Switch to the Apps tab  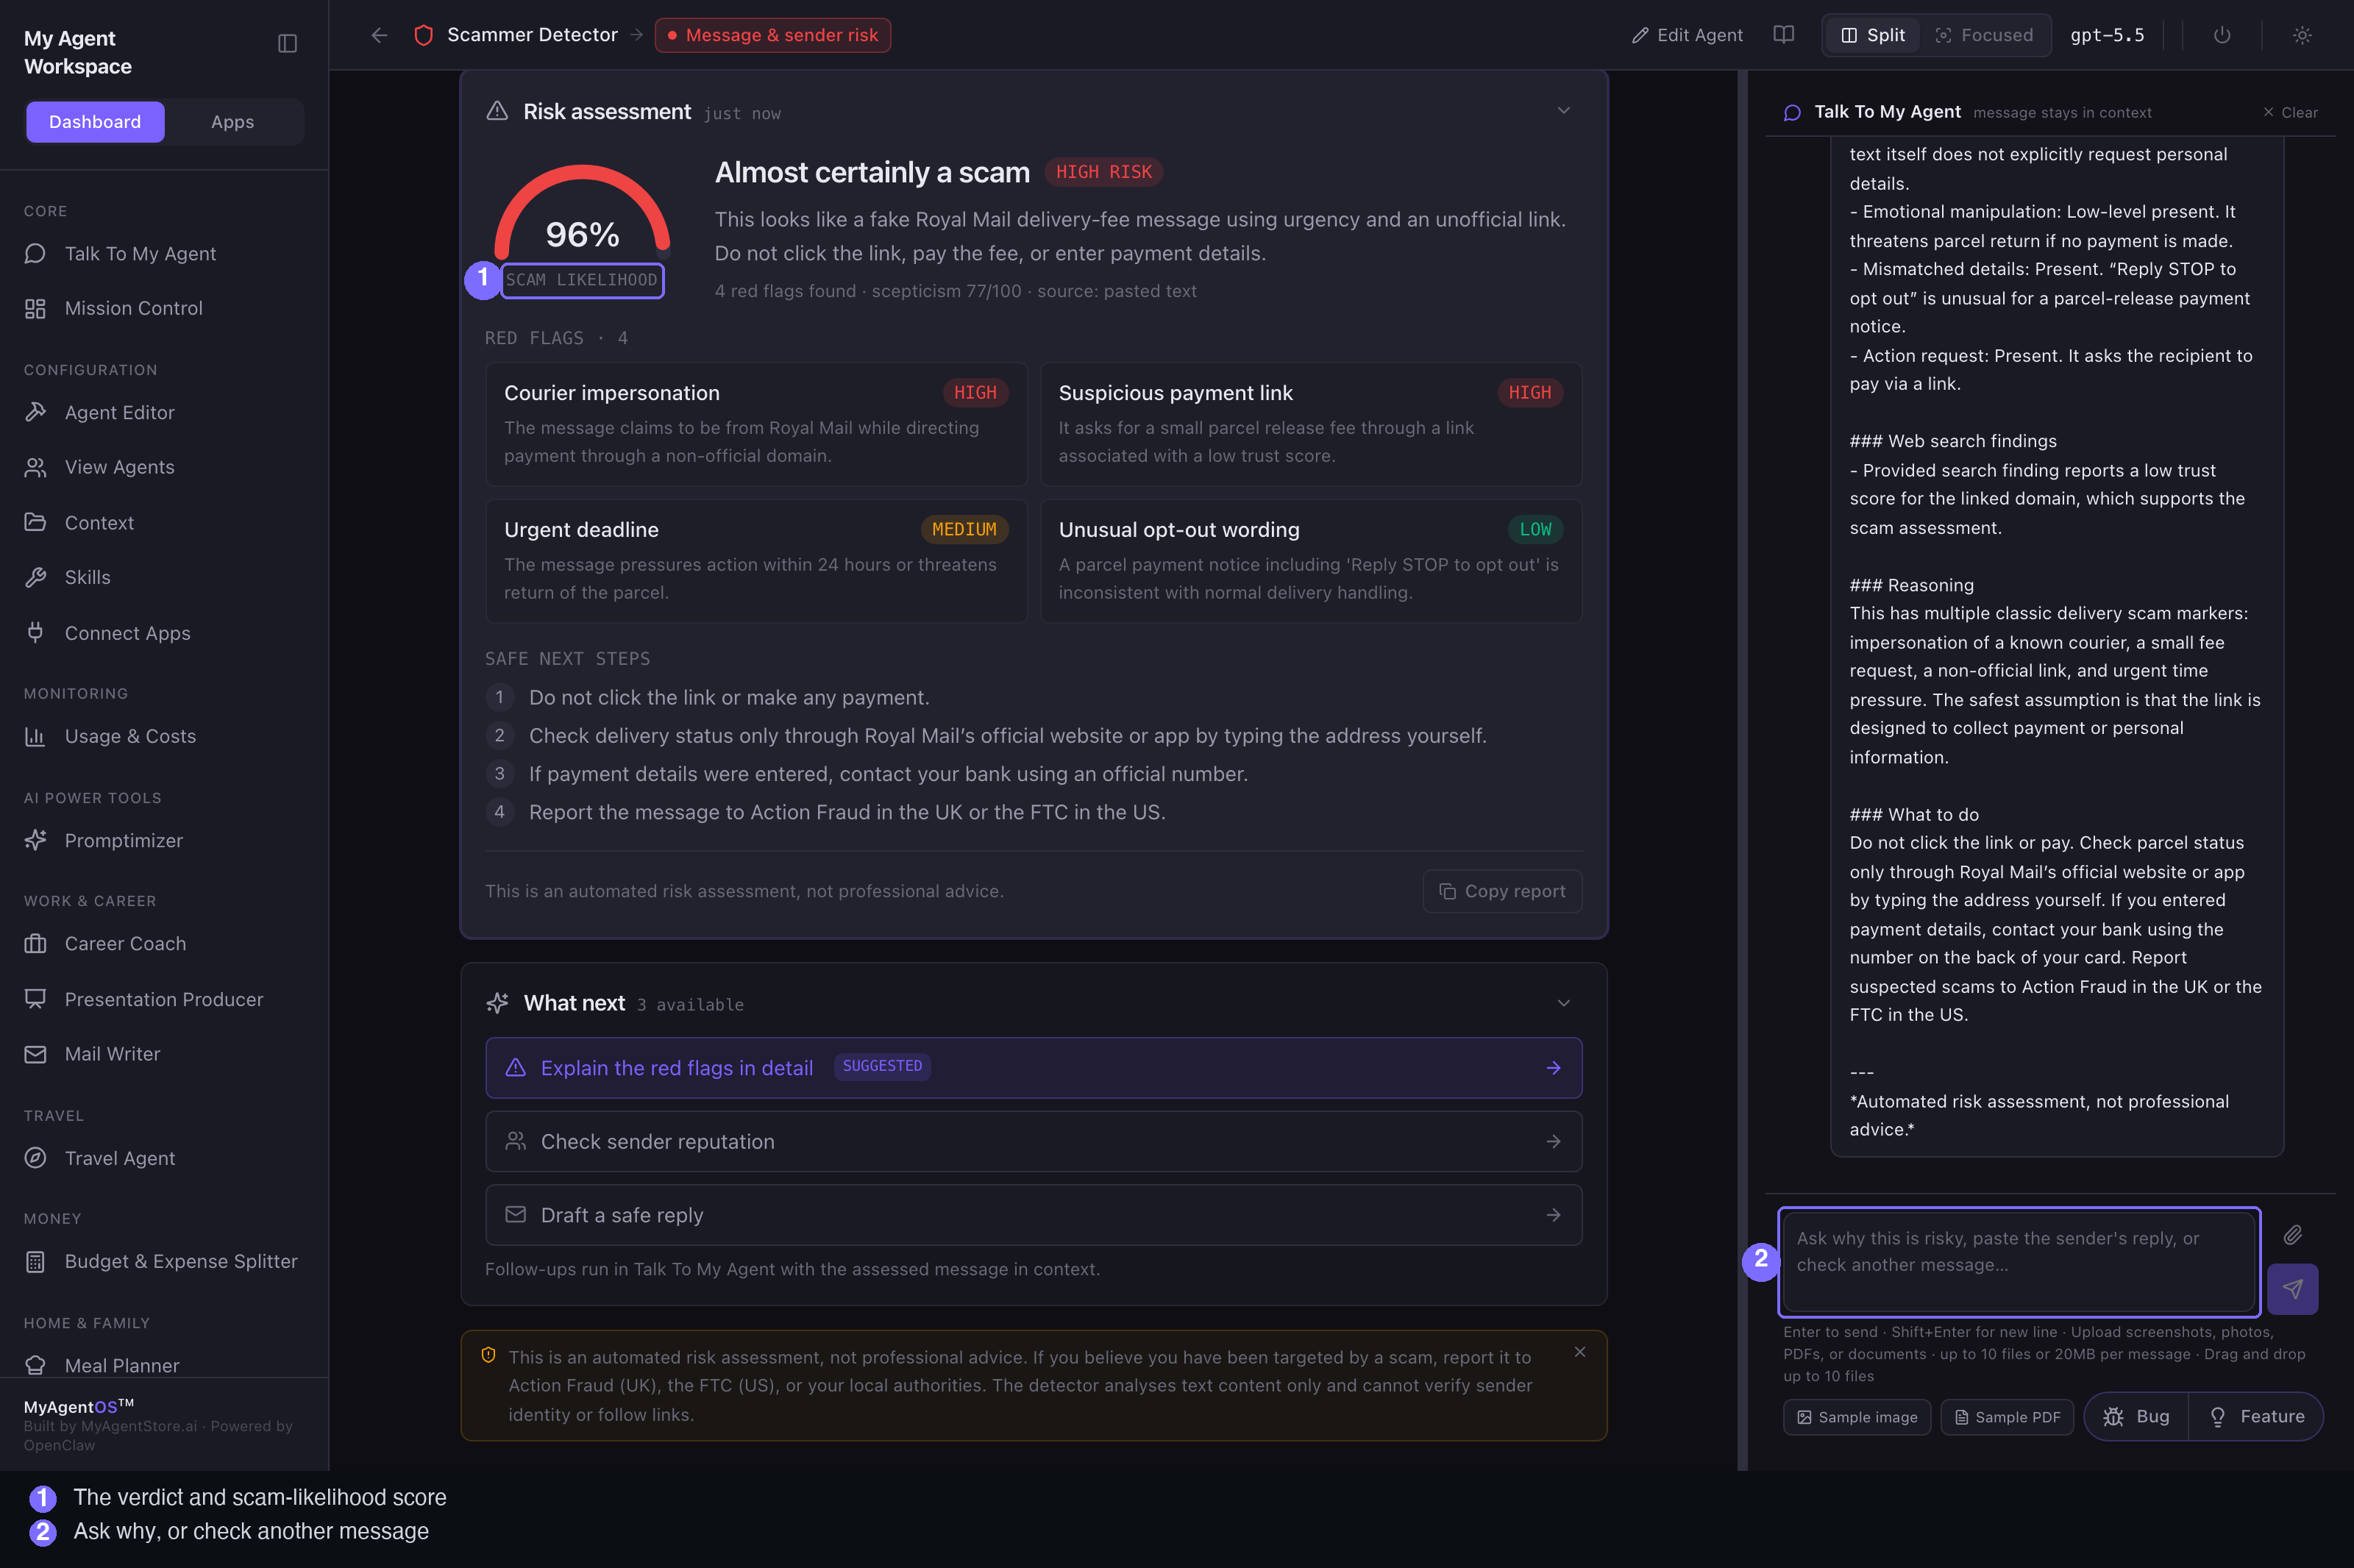point(232,122)
